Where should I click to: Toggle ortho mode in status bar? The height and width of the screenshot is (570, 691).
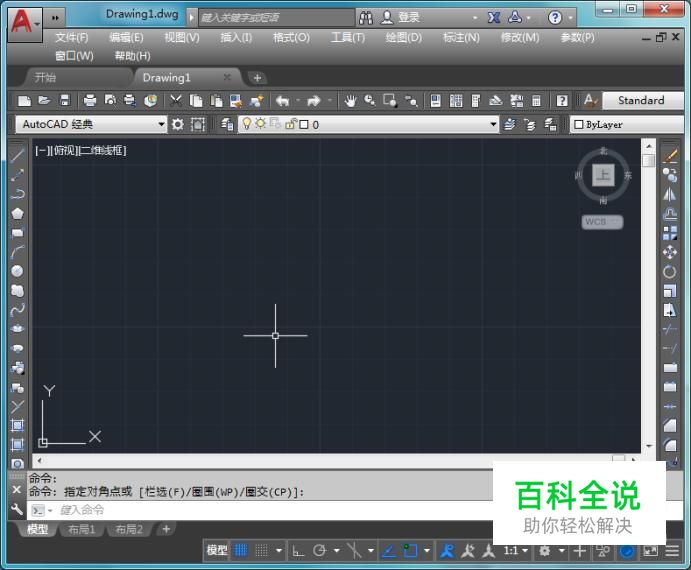pos(298,550)
